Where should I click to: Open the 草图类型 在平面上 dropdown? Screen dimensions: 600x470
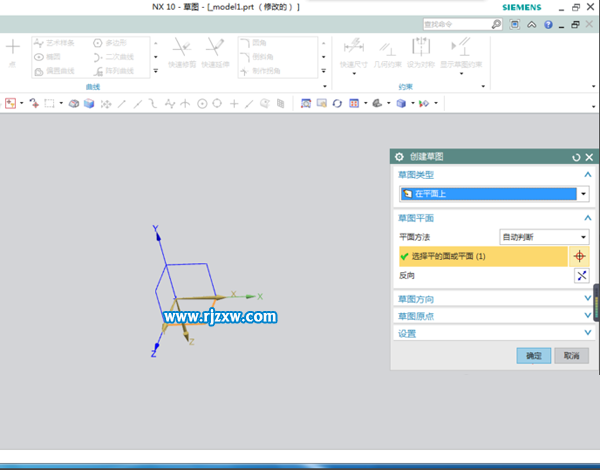click(x=583, y=194)
